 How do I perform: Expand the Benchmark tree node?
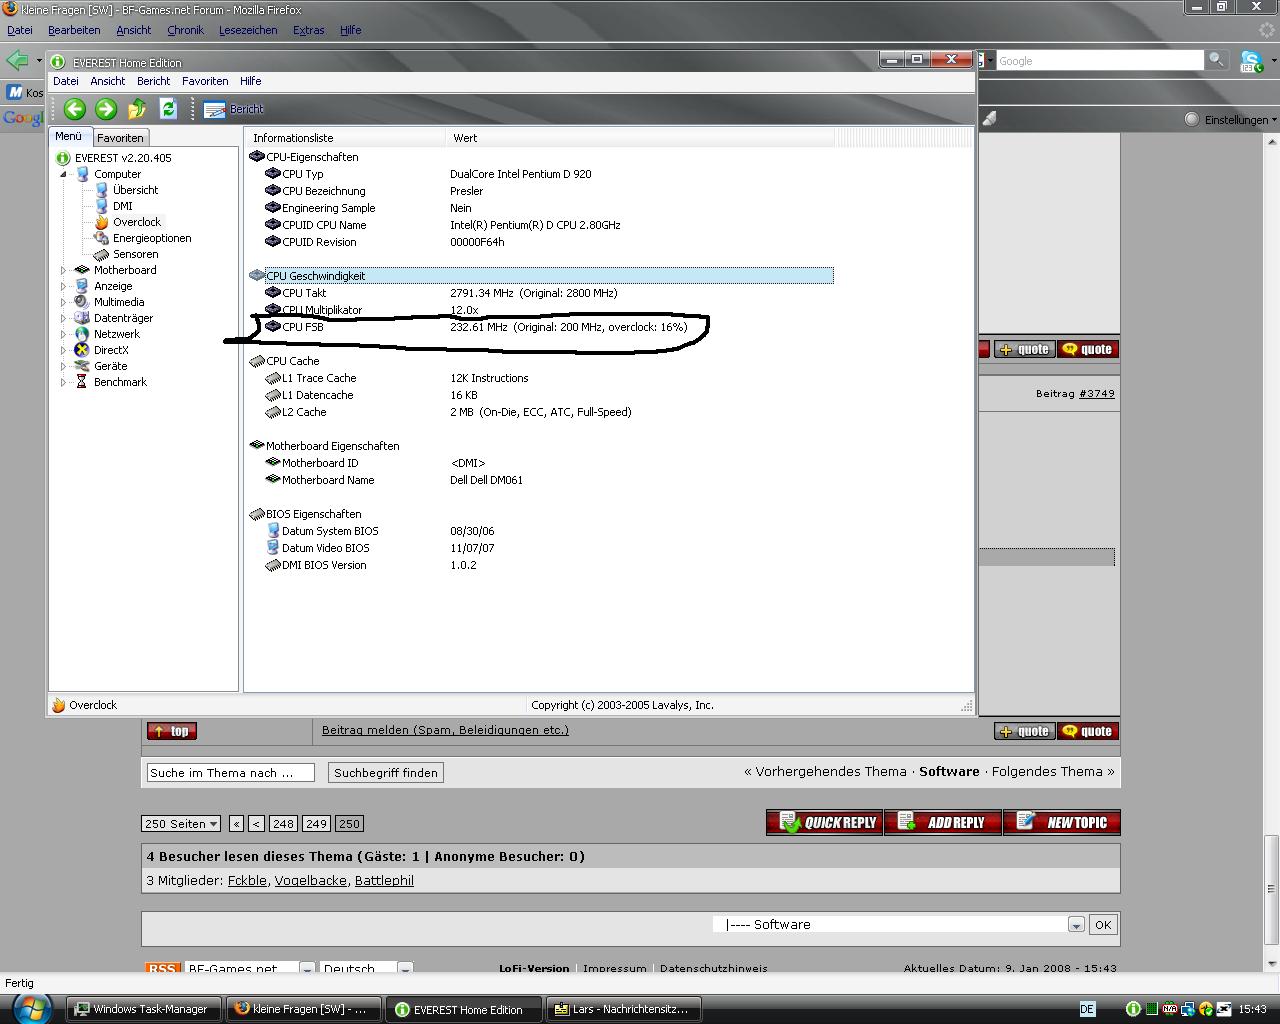63,382
